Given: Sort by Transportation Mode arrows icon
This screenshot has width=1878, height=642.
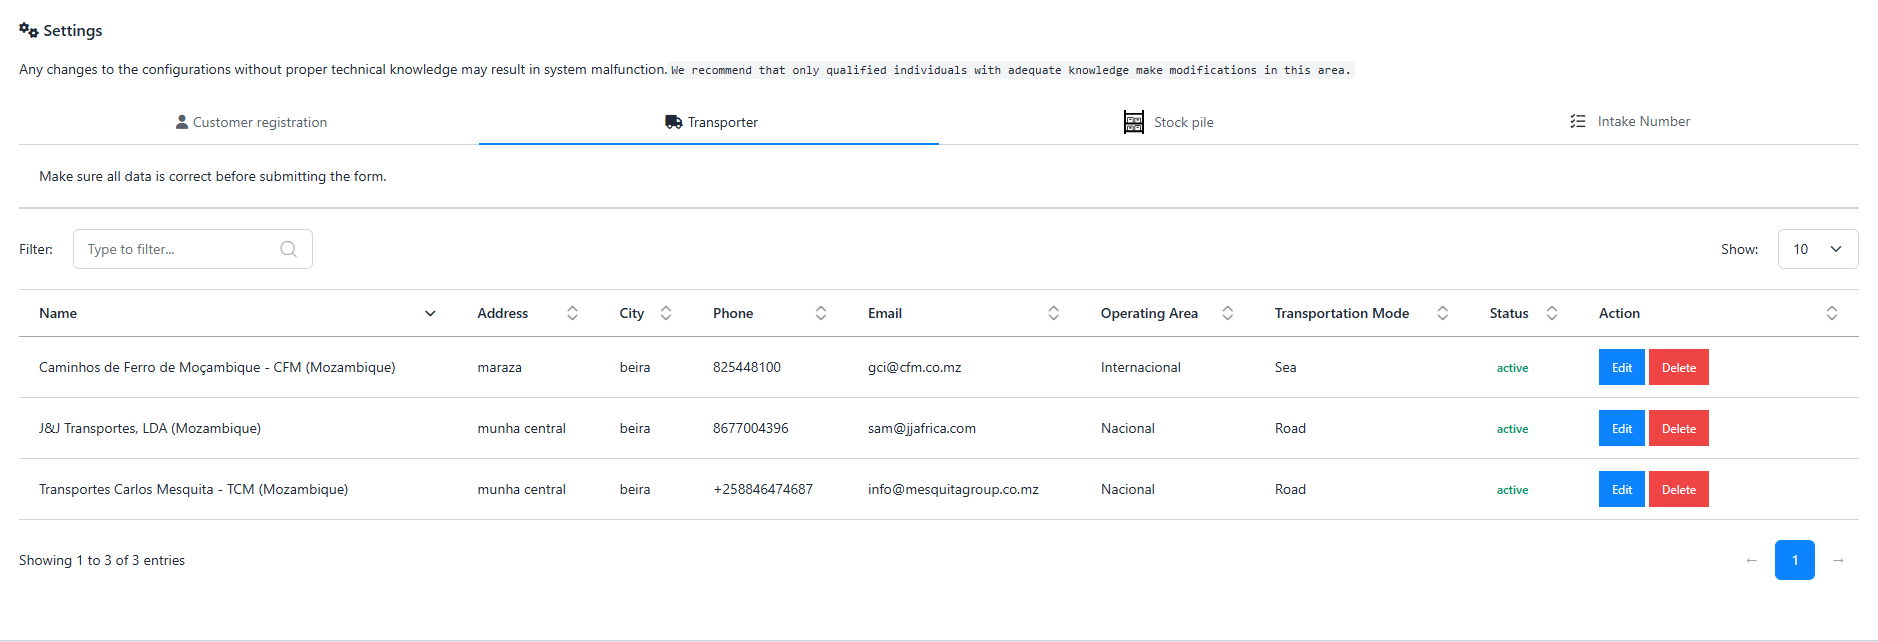Looking at the screenshot, I should click(1442, 313).
